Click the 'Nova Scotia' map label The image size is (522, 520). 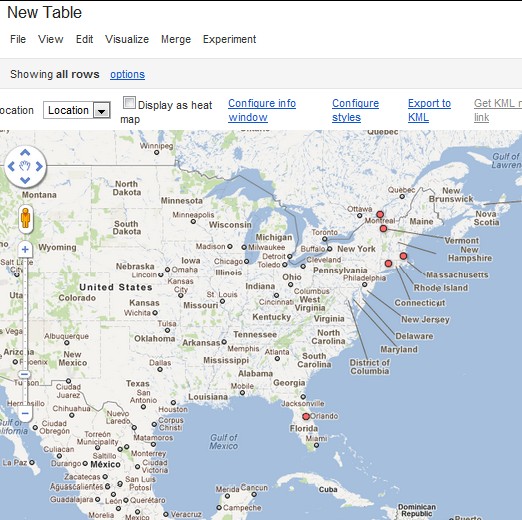tap(486, 218)
